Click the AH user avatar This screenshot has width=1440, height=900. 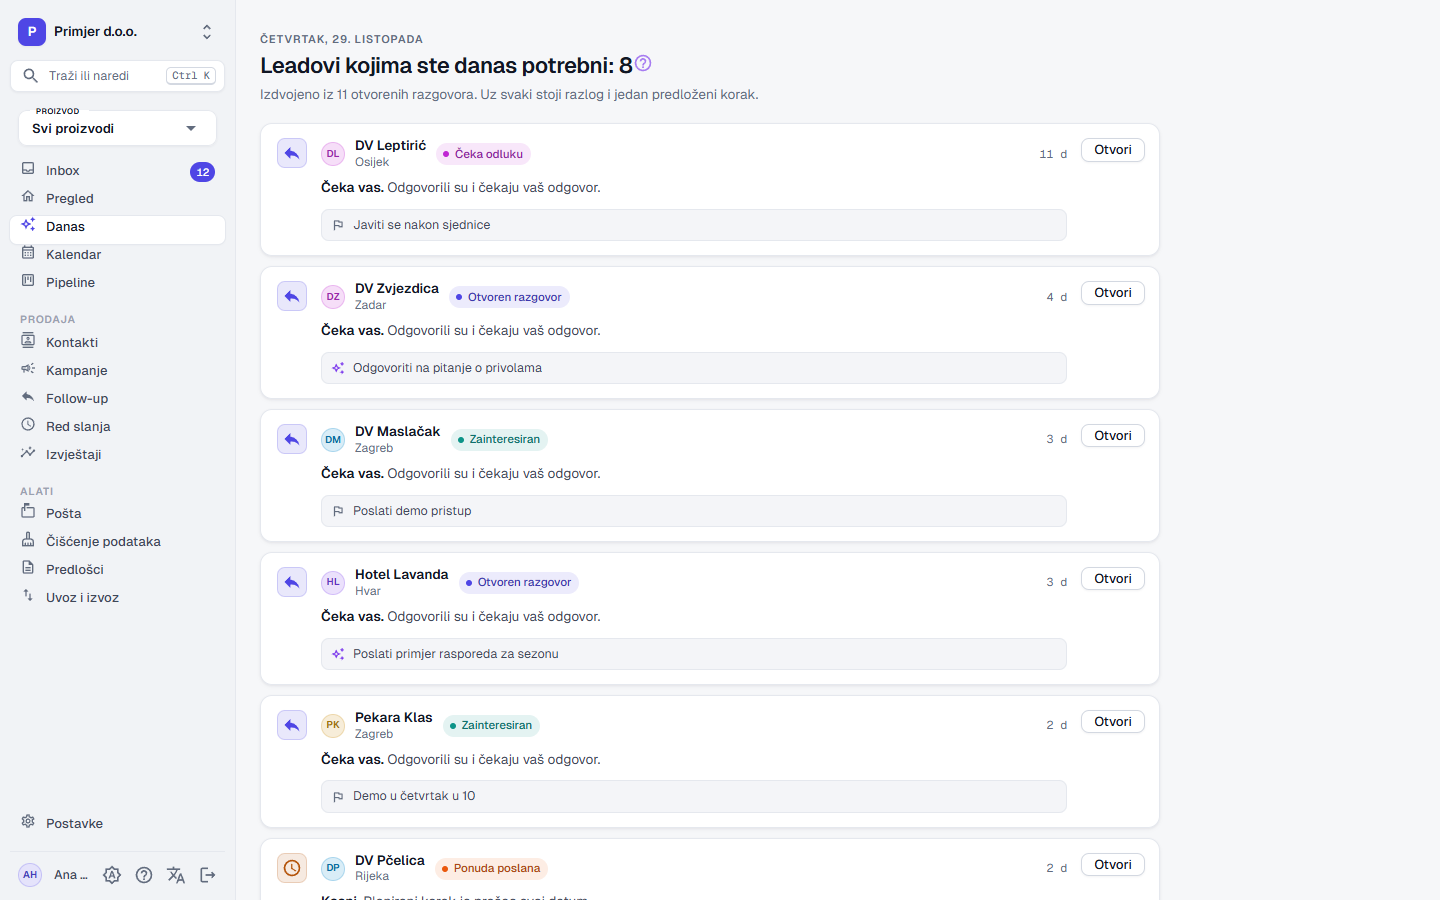click(30, 875)
